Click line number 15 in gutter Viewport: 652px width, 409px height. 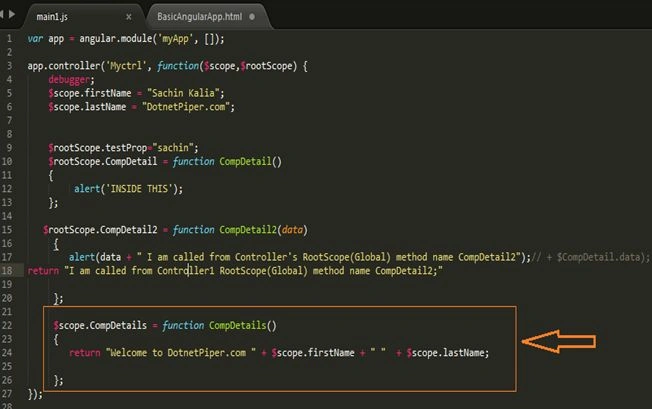(x=7, y=229)
